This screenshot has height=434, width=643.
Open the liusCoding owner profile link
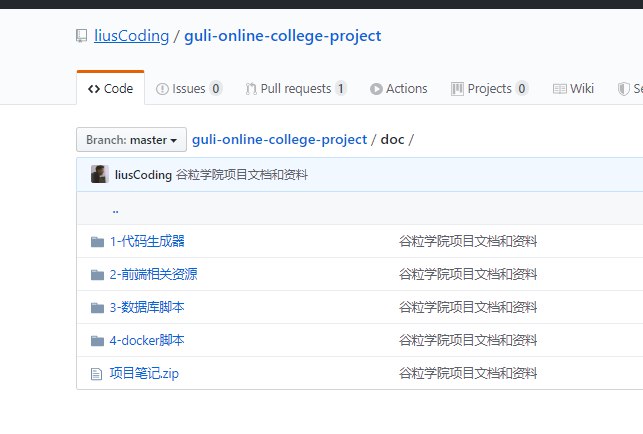[132, 36]
